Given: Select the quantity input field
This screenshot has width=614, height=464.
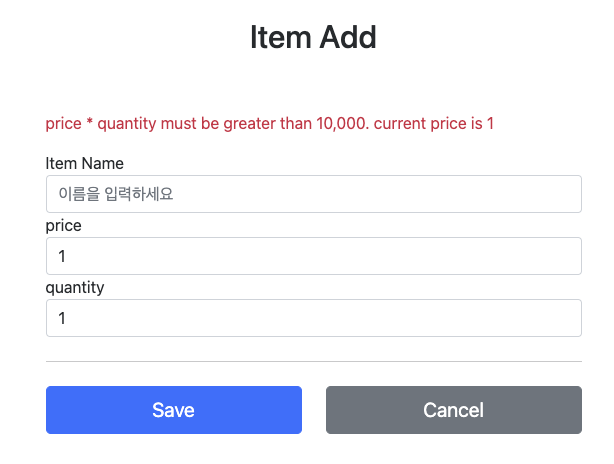Looking at the screenshot, I should (x=313, y=318).
